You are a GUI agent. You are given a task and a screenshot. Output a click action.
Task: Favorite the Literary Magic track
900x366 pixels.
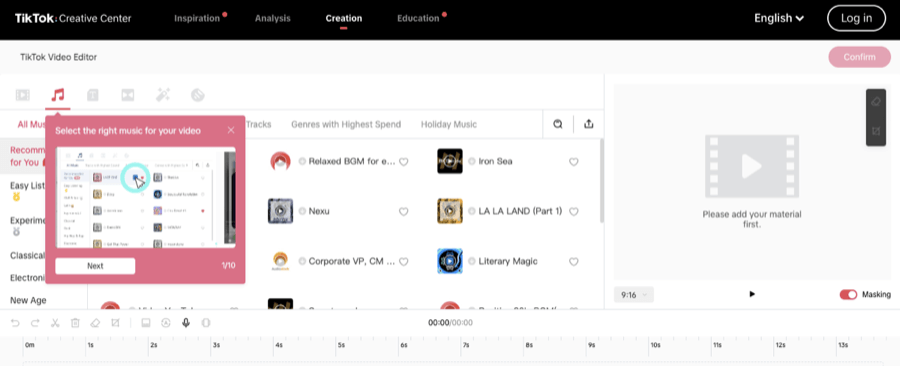(x=573, y=262)
